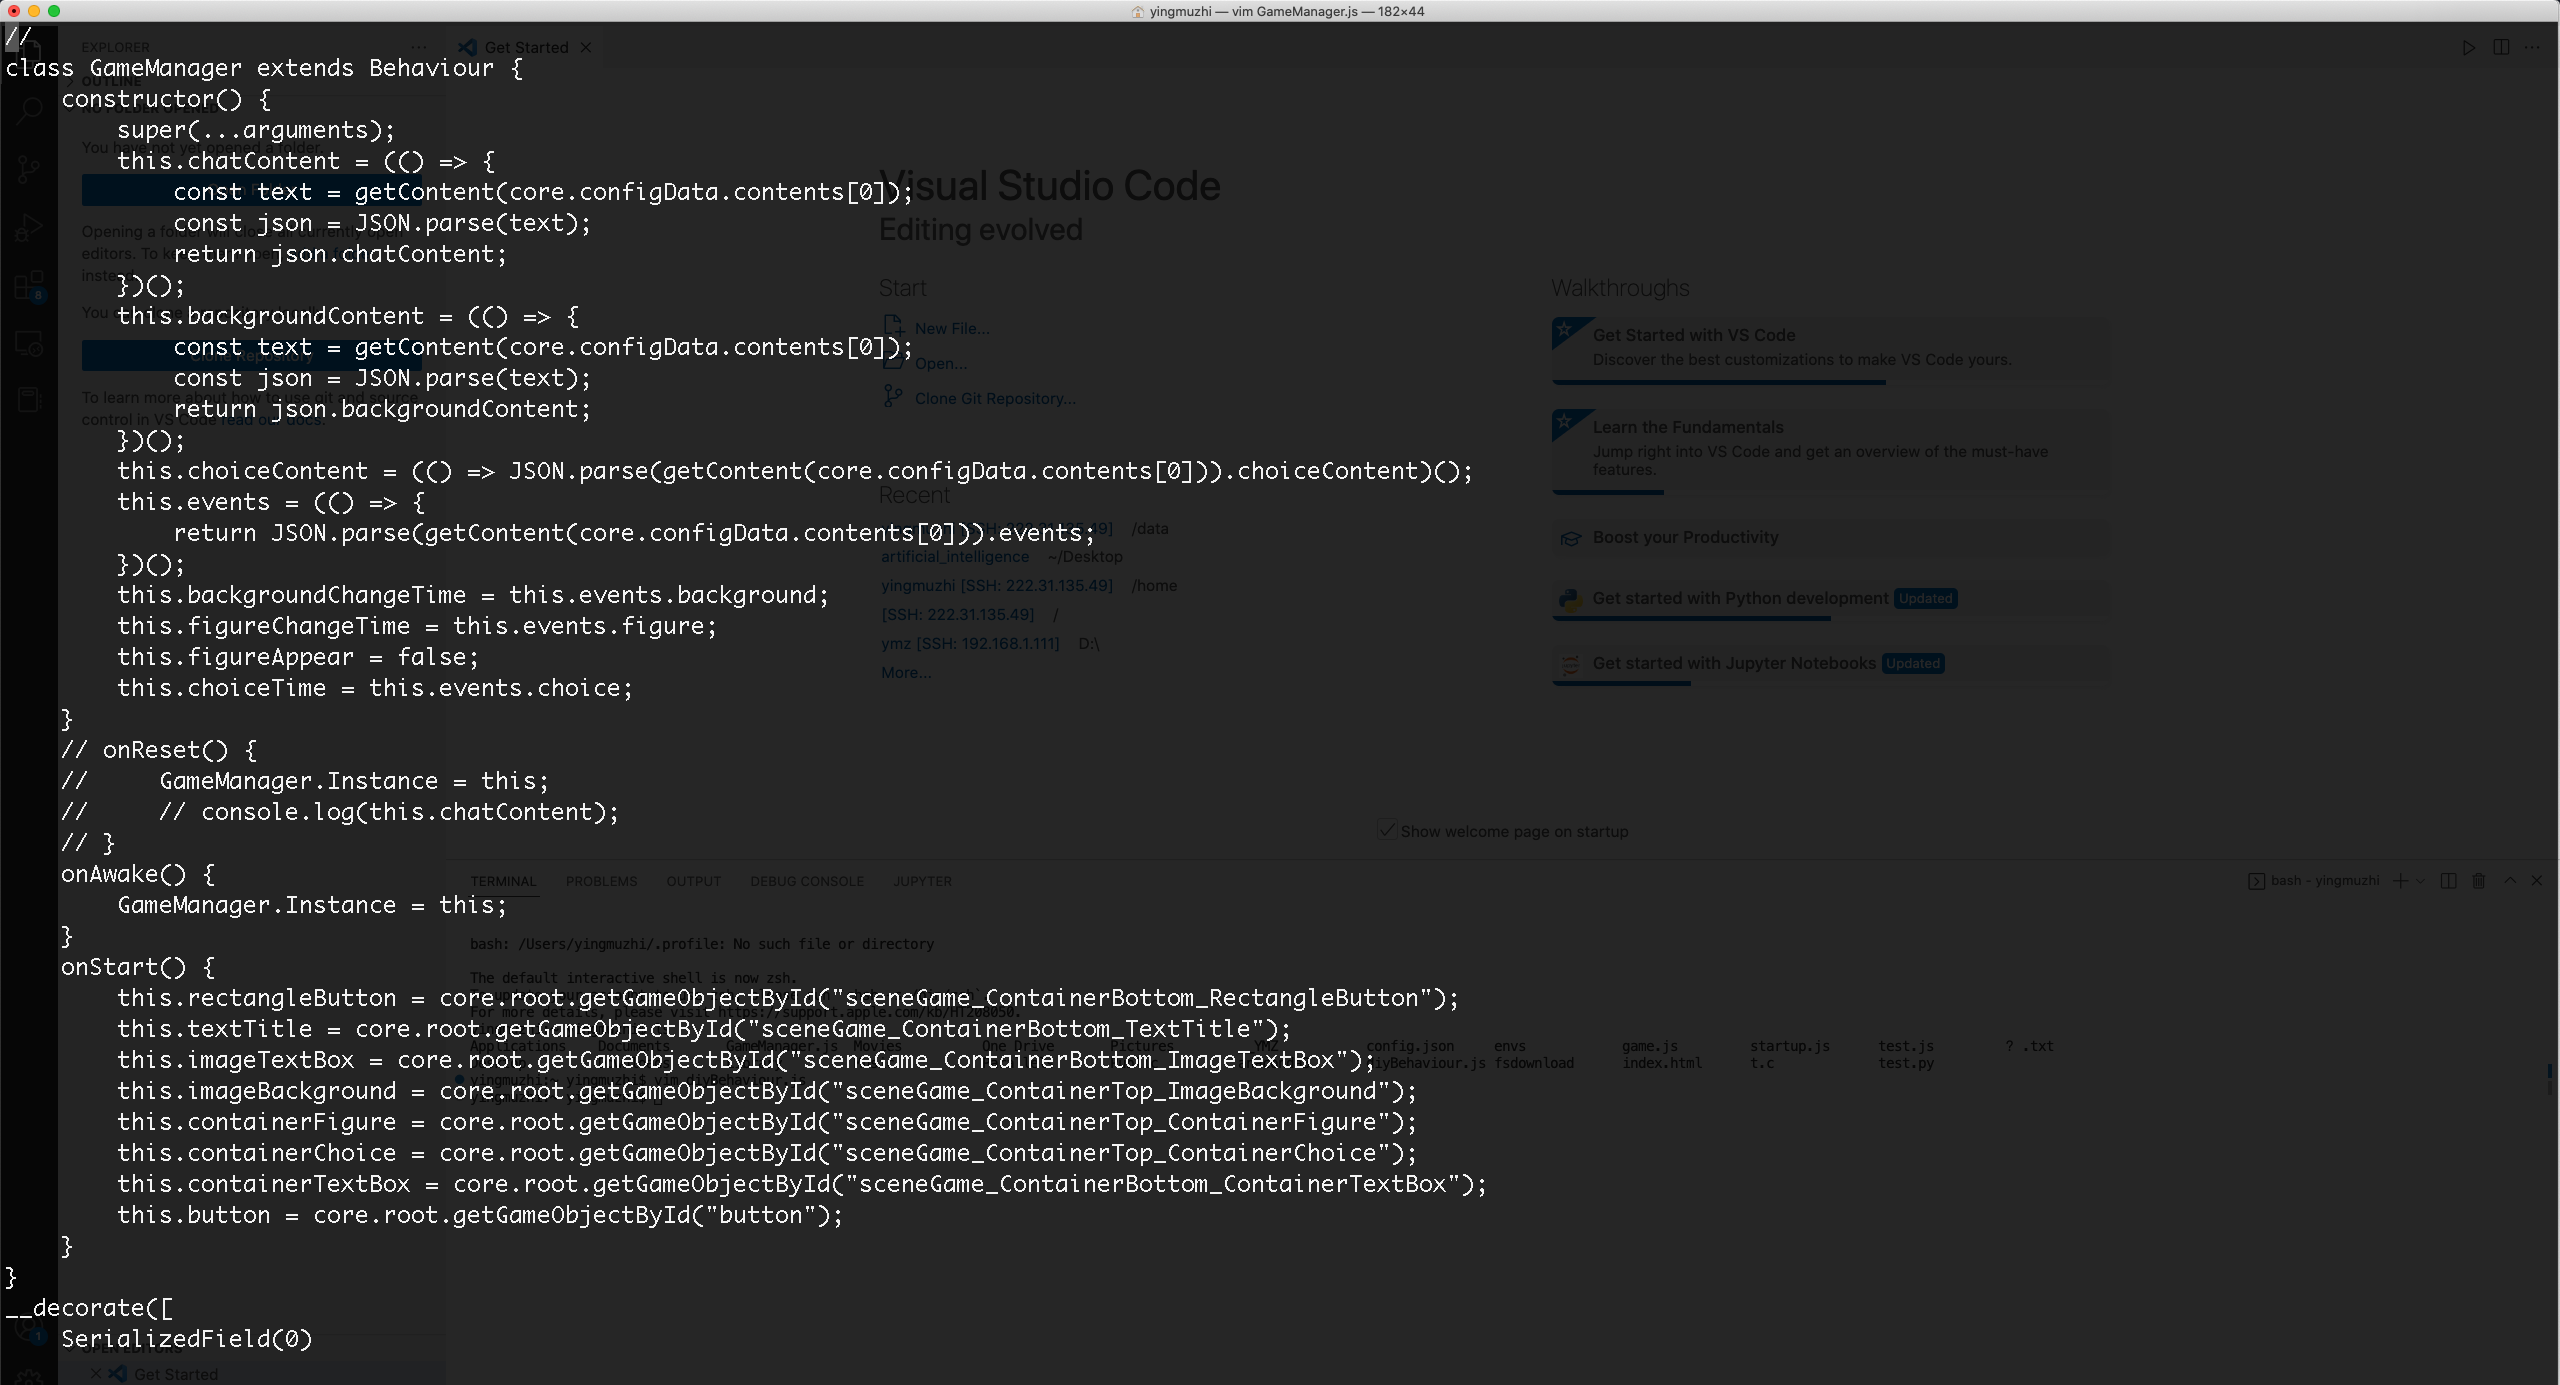This screenshot has width=2560, height=1385.
Task: Toggle Show welcome page on startup checkbox
Action: click(x=1387, y=830)
